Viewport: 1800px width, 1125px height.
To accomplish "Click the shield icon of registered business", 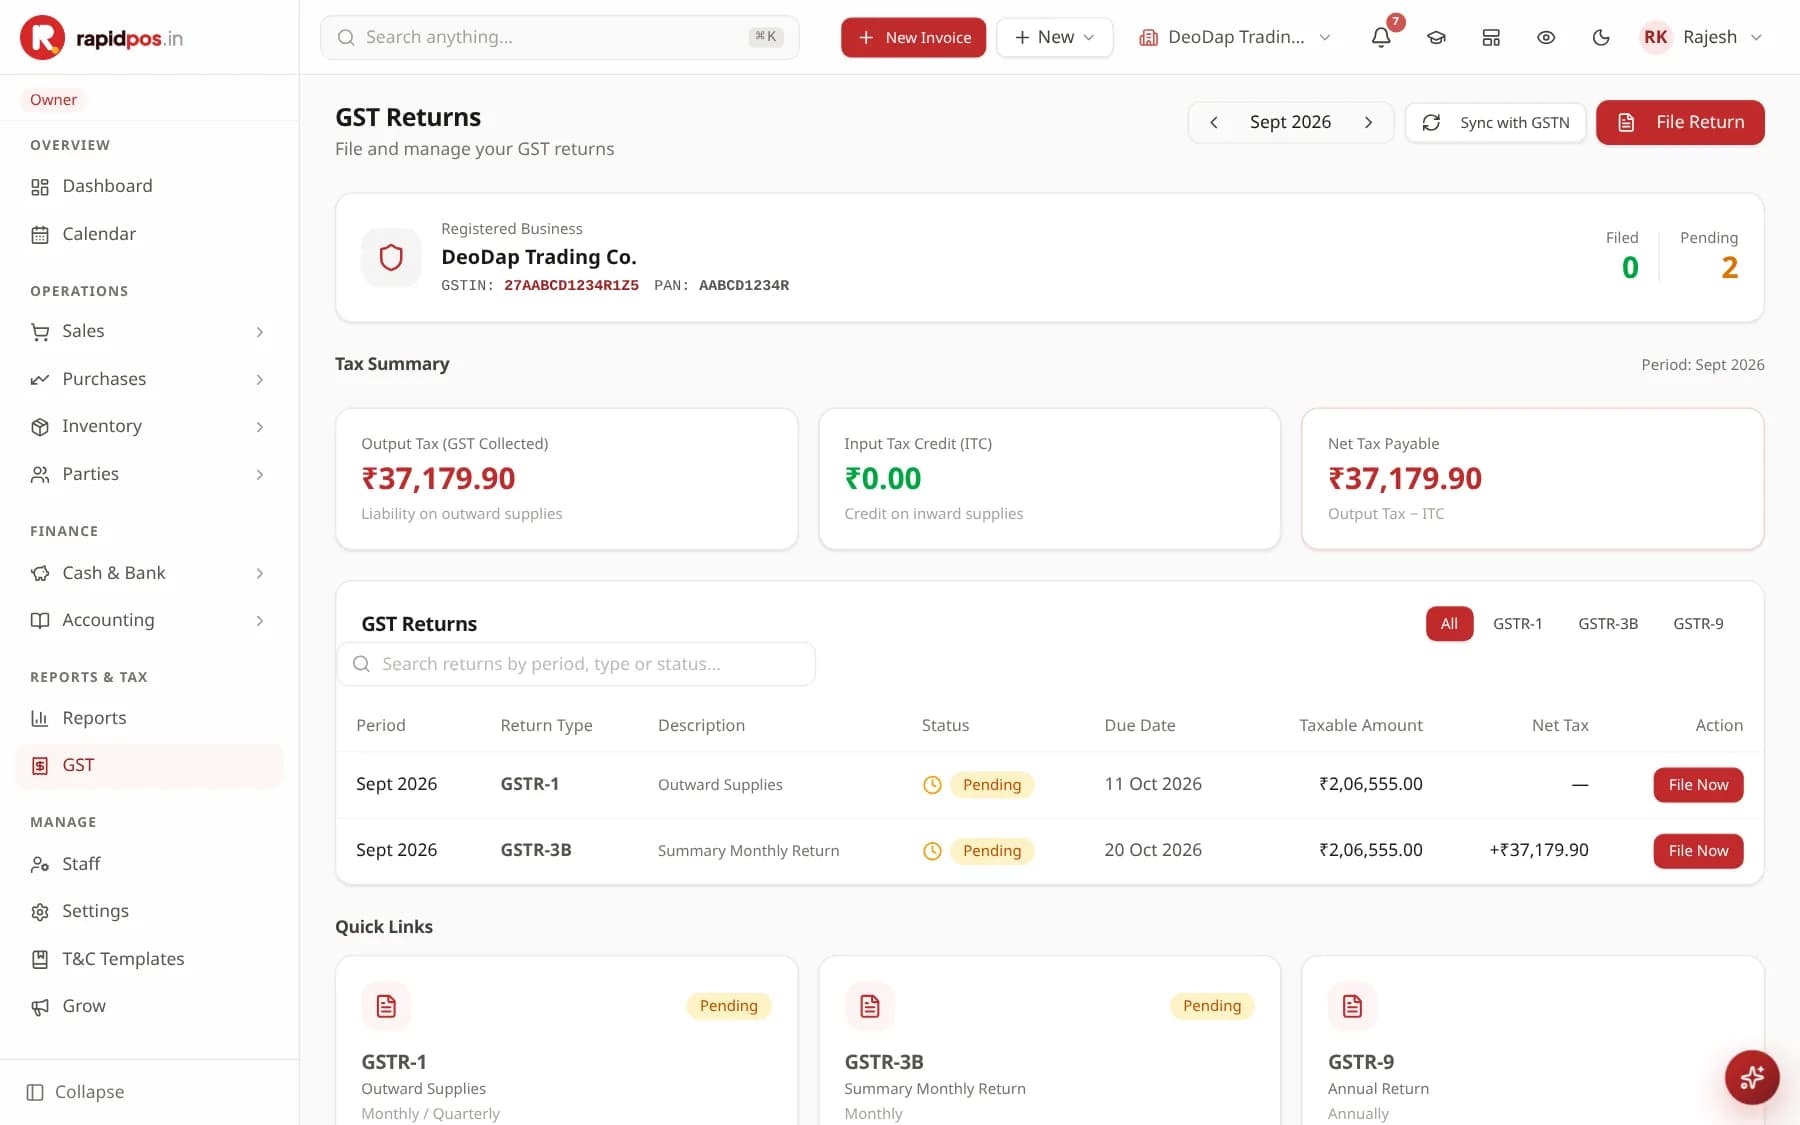I will (x=391, y=257).
